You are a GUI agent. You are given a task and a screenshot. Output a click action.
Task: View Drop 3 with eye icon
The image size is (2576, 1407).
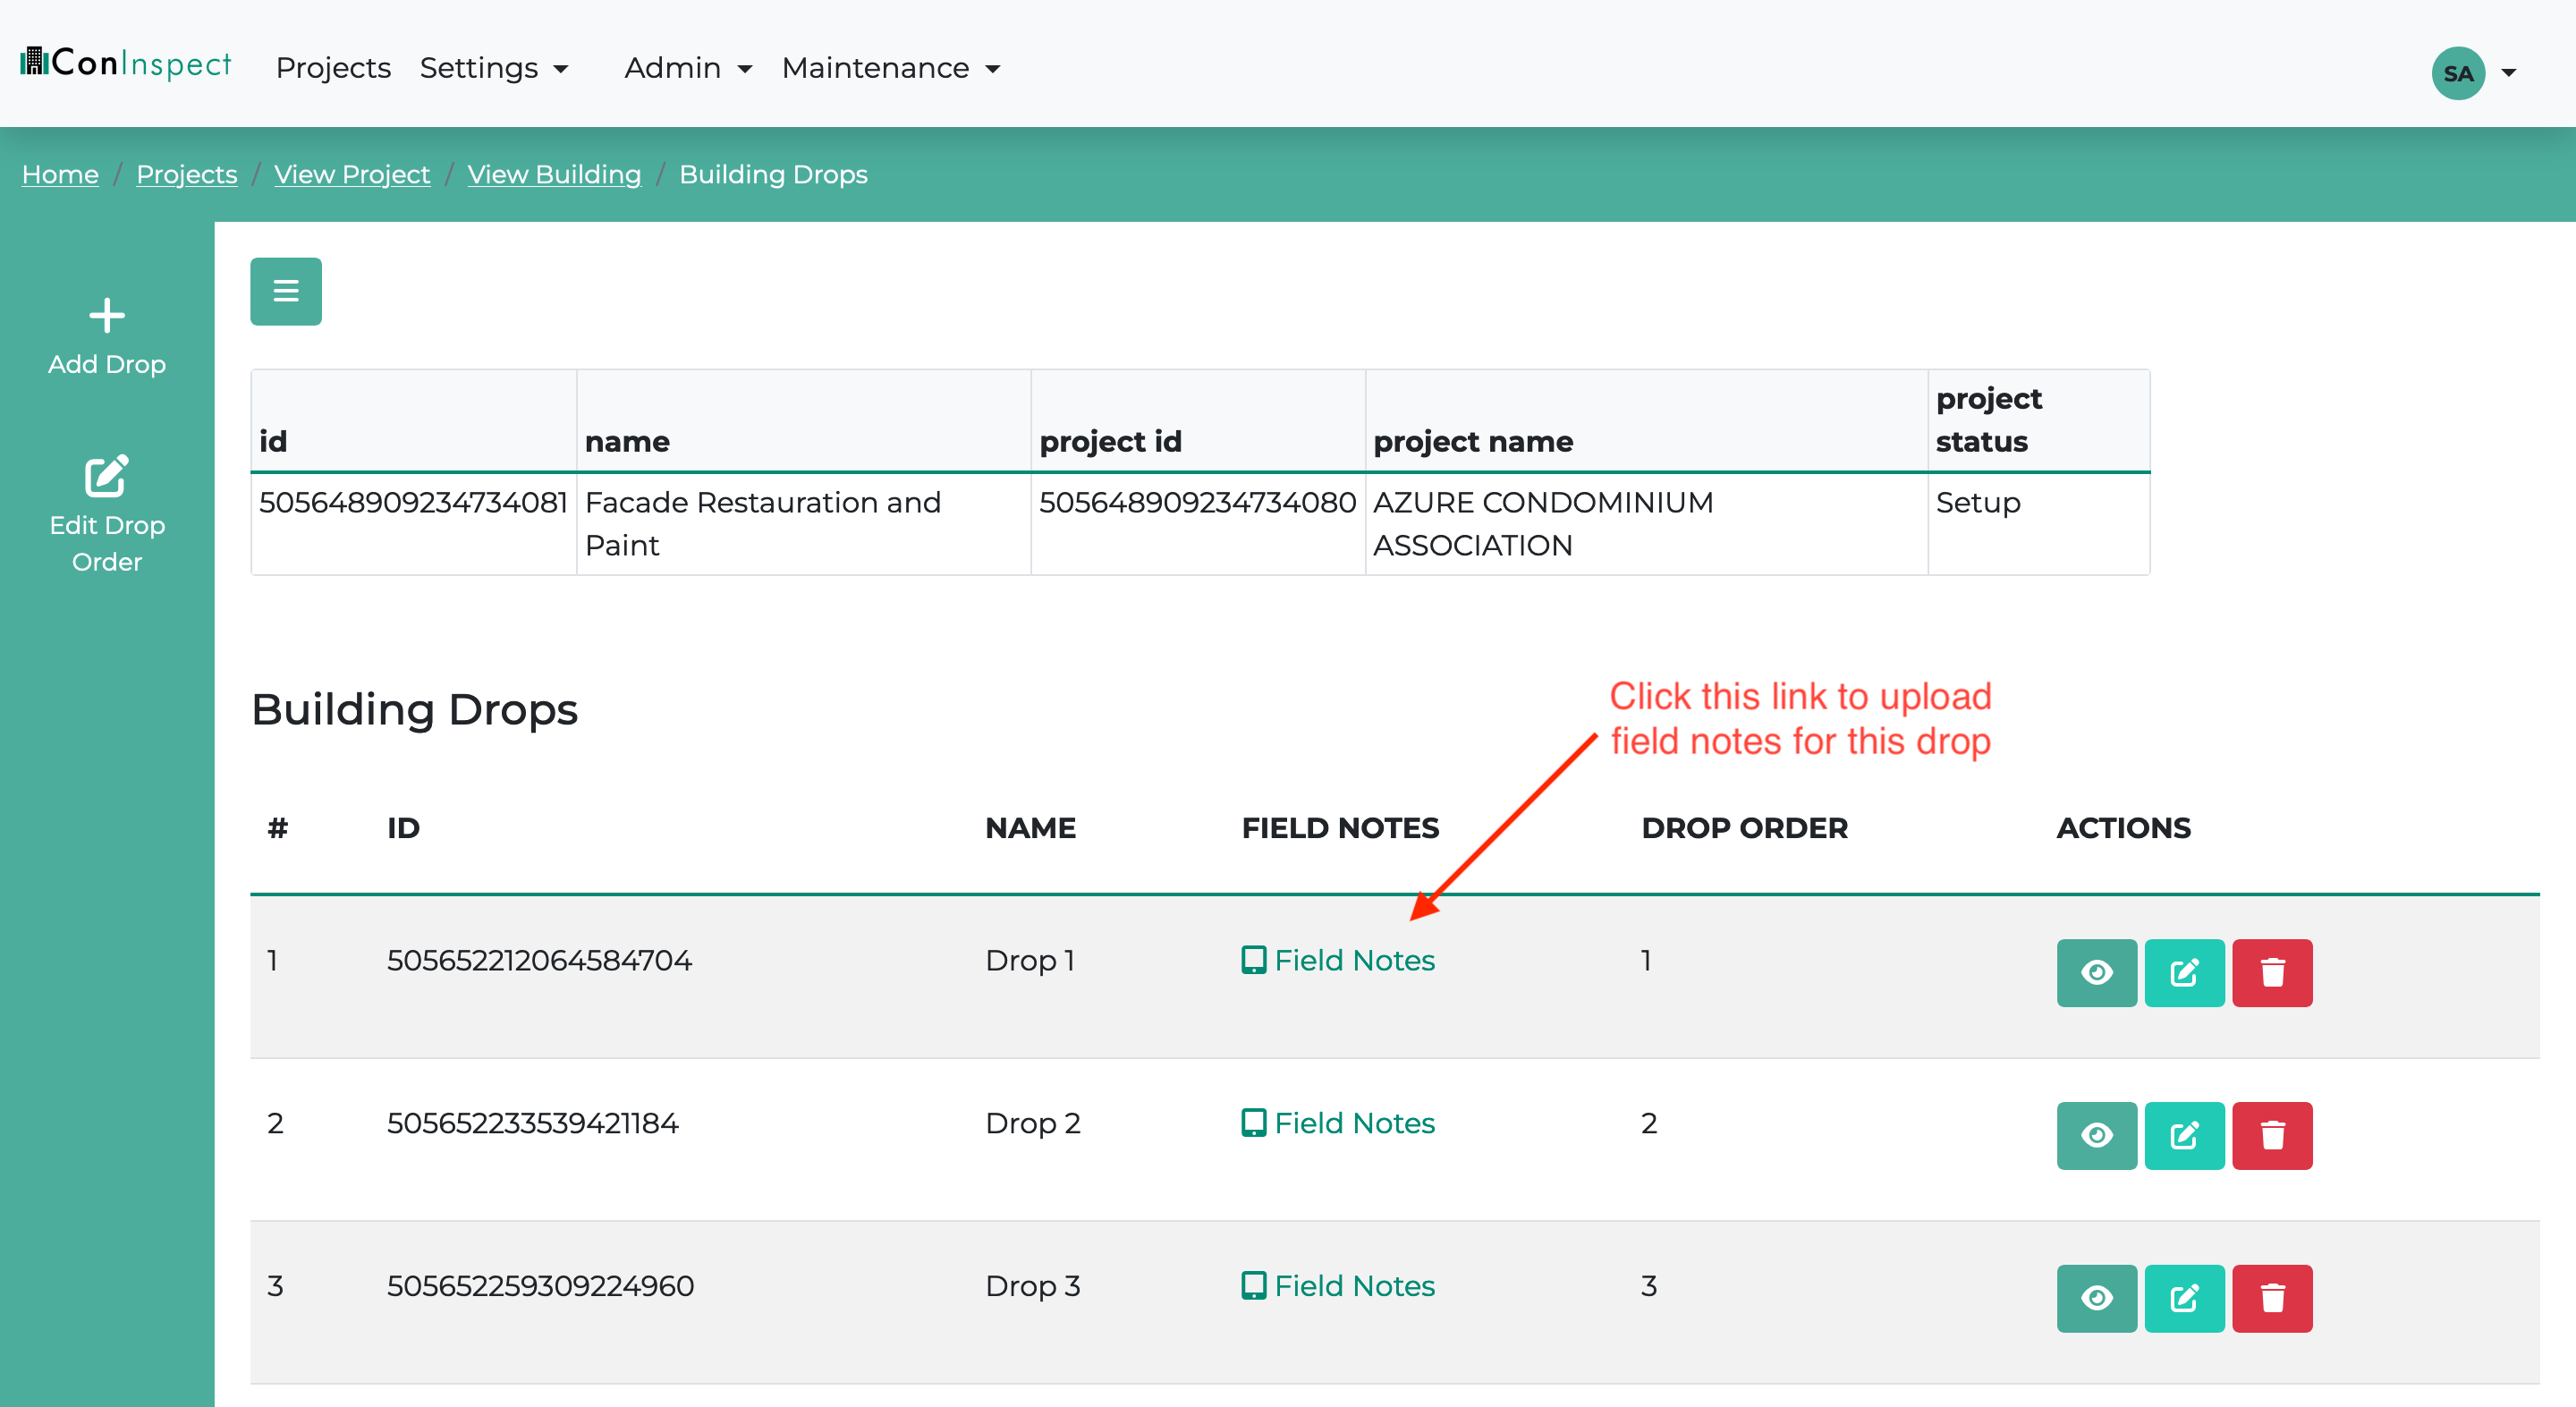coord(2097,1298)
